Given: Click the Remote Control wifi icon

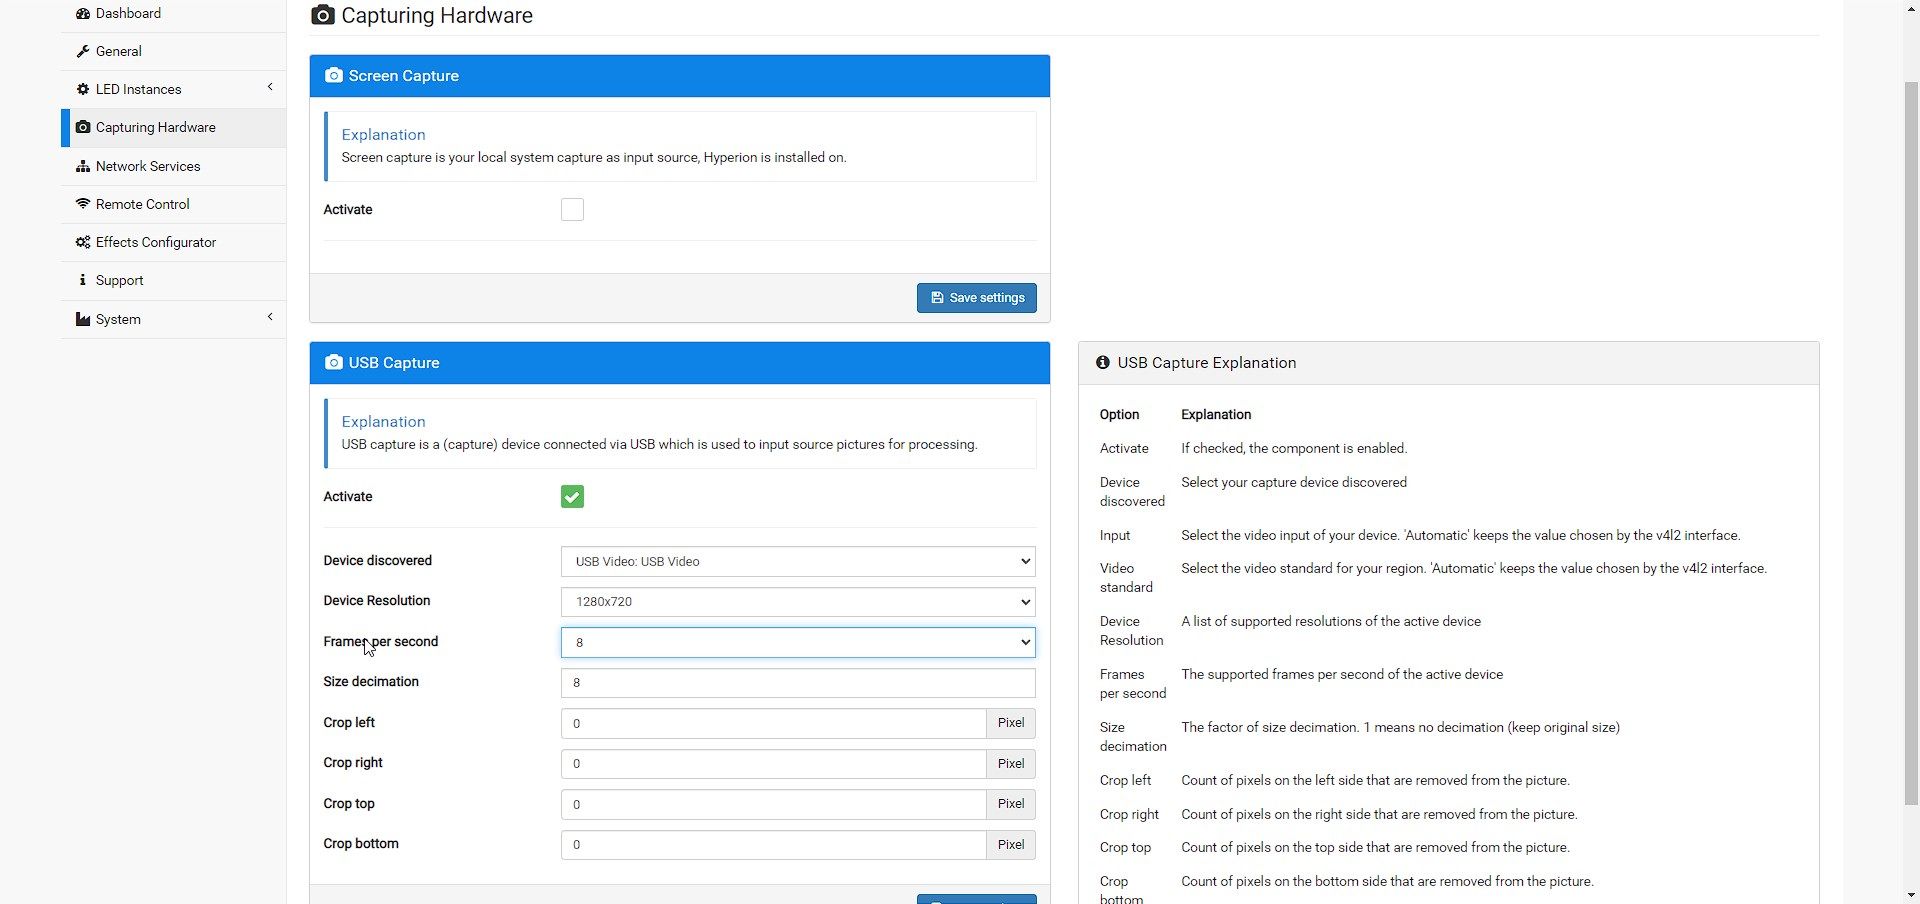Looking at the screenshot, I should point(83,204).
